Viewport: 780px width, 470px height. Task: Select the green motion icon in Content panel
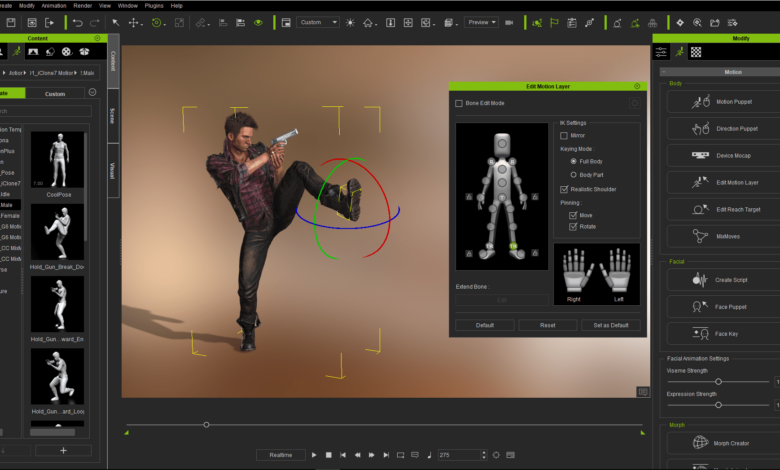[17, 51]
